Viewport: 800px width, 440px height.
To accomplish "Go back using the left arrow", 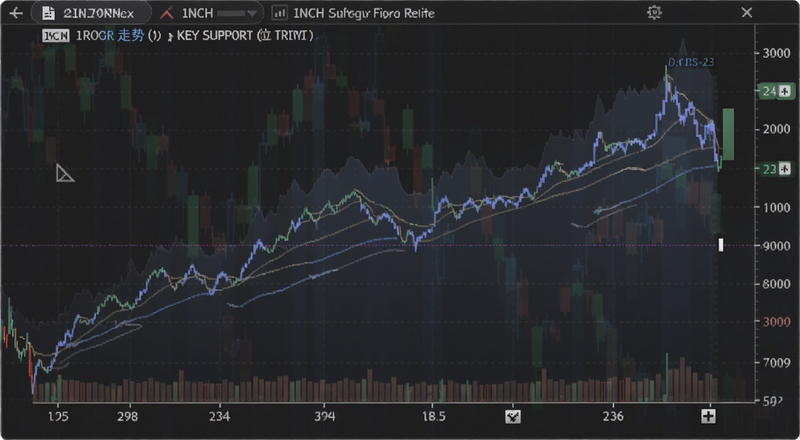I will click(x=16, y=13).
